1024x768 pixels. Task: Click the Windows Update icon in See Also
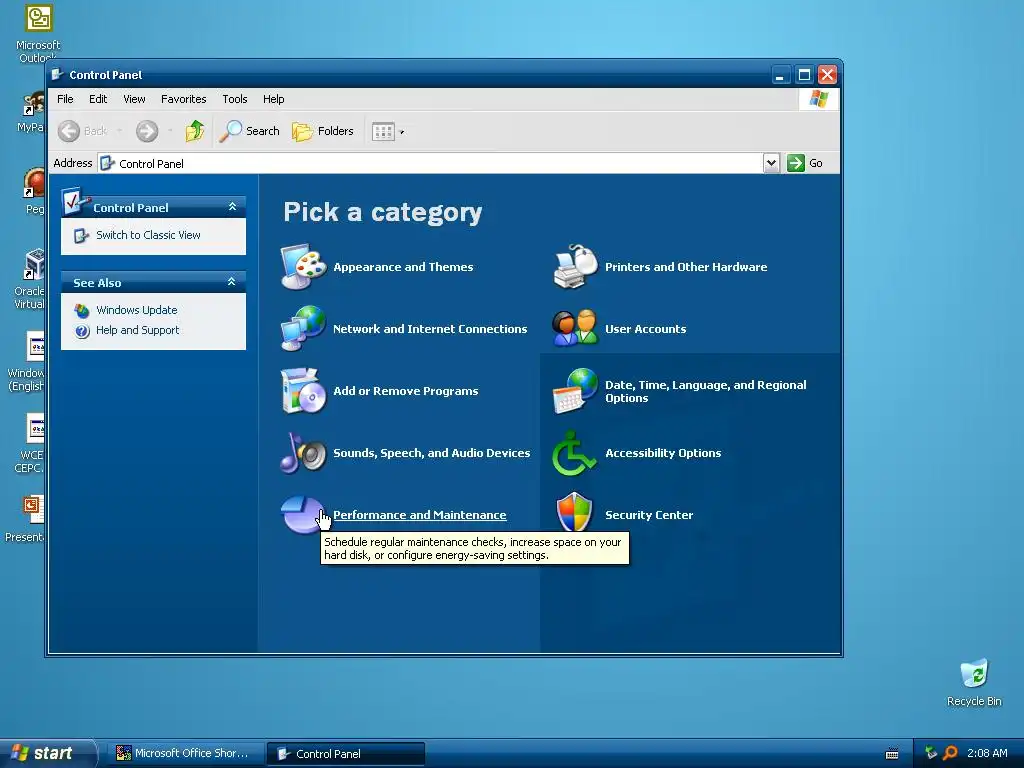coord(82,311)
